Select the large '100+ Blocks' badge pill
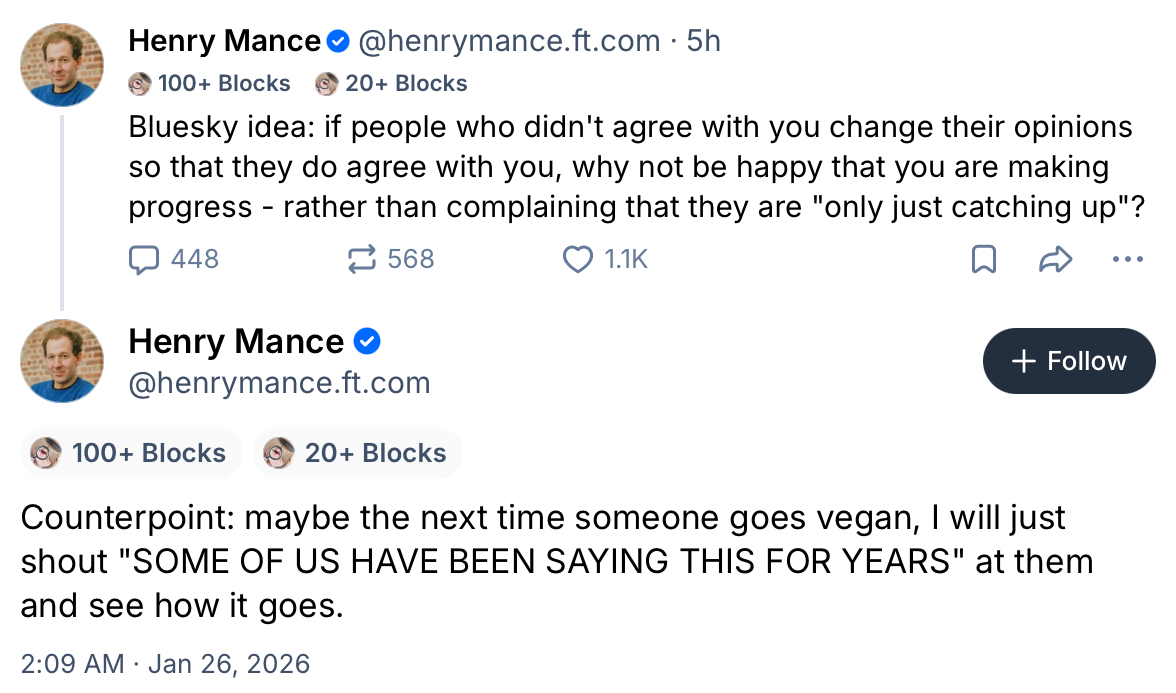Screen dimensions: 1176x693 pyautogui.click(x=131, y=453)
